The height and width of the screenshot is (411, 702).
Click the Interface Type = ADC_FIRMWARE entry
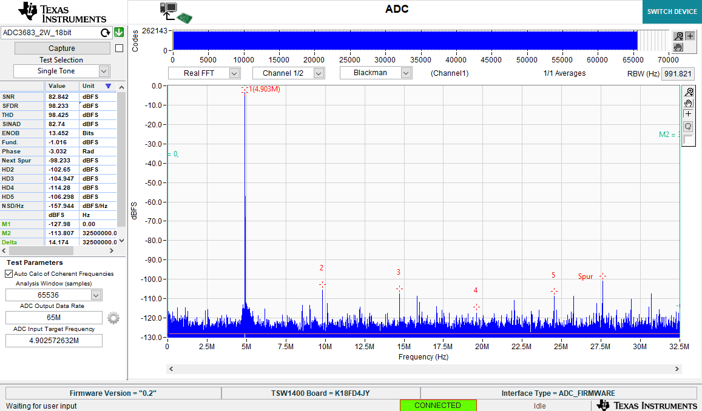558,393
